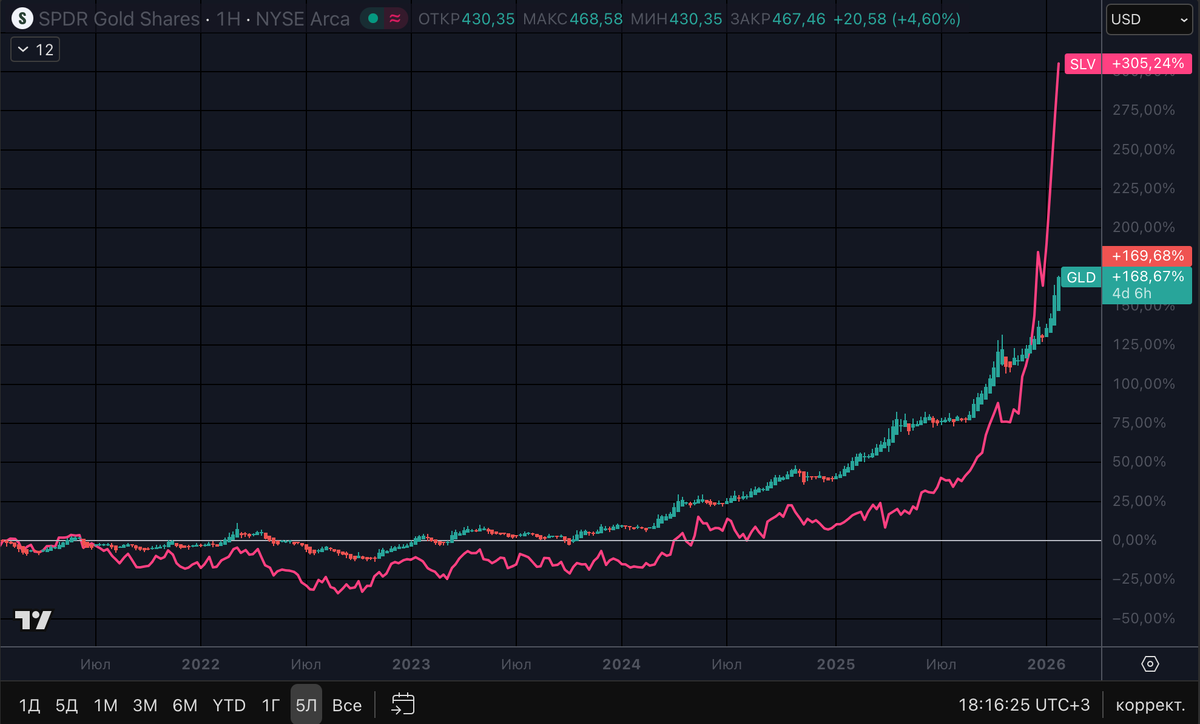This screenshot has width=1200, height=724.
Task: Click the +305,24% price label
Action: pyautogui.click(x=1146, y=64)
